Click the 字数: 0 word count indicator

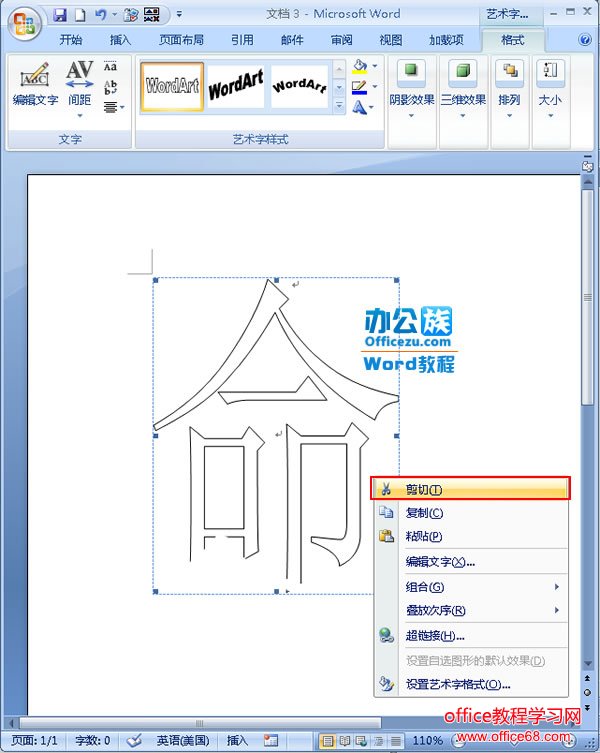tap(92, 741)
